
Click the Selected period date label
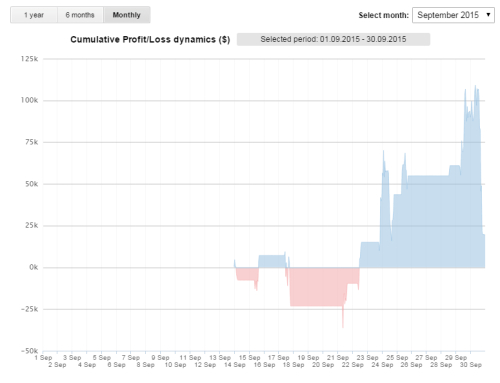pos(333,39)
